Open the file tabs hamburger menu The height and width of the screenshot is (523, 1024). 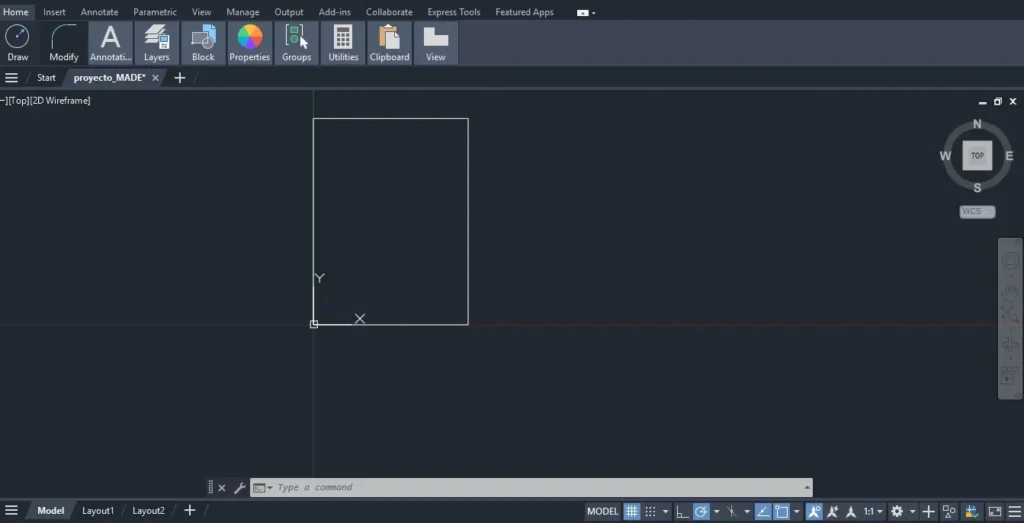click(x=11, y=78)
